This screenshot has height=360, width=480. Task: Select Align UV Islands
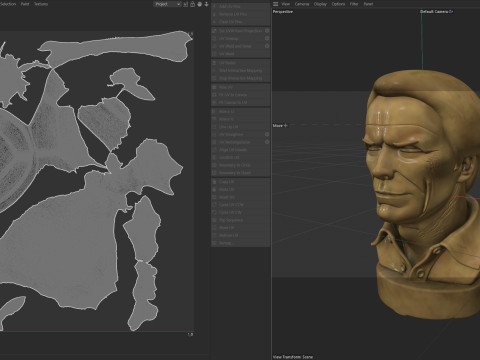tap(241, 150)
